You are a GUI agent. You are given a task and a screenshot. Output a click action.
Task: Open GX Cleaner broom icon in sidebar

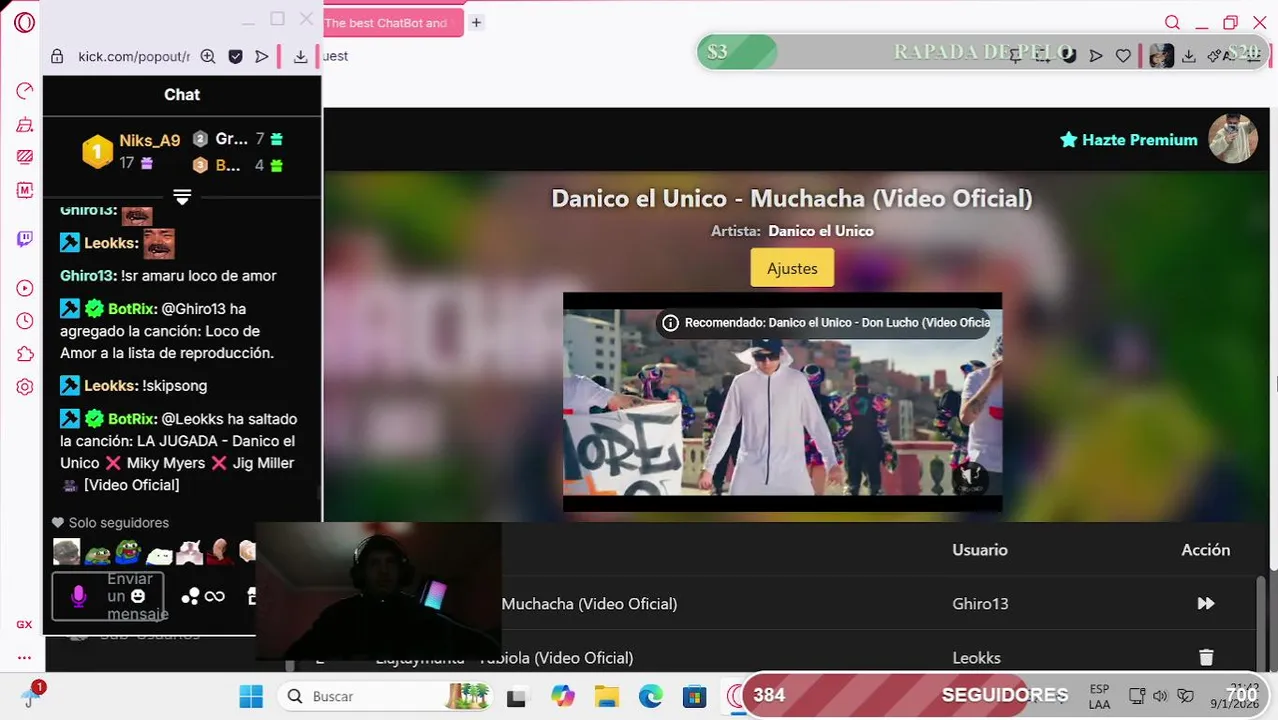(x=25, y=124)
